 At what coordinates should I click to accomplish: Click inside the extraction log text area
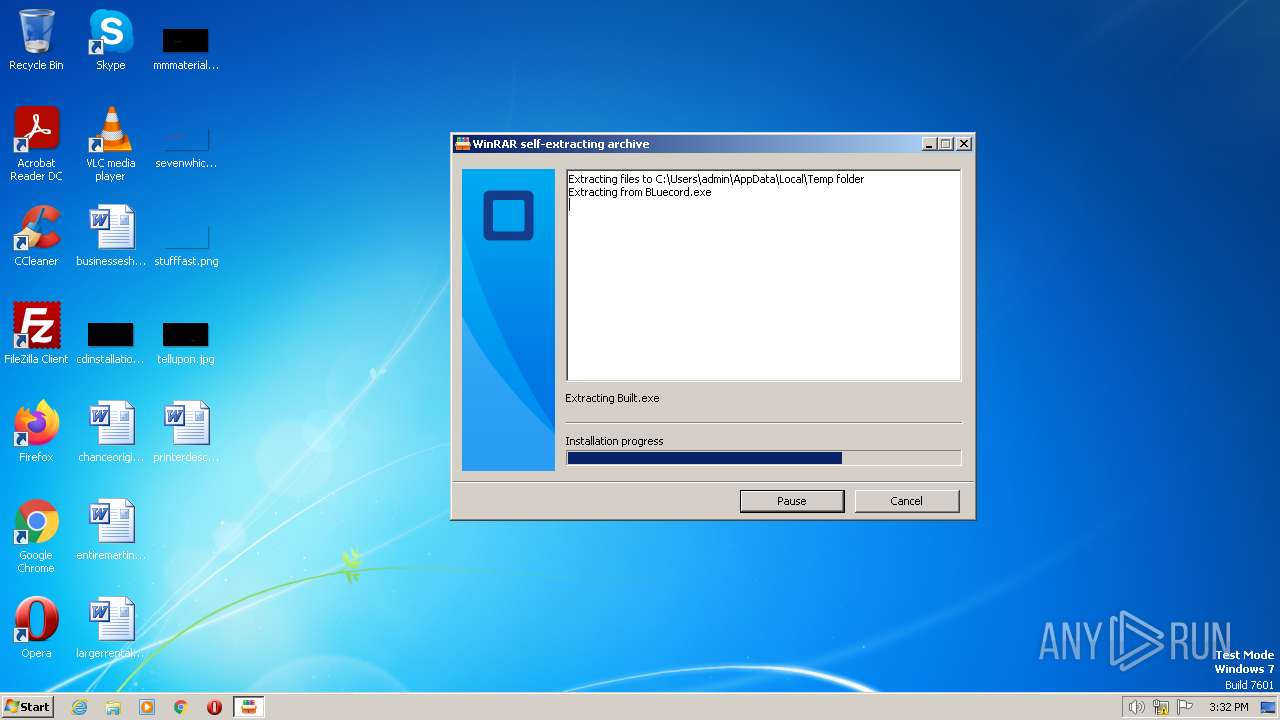(x=764, y=275)
